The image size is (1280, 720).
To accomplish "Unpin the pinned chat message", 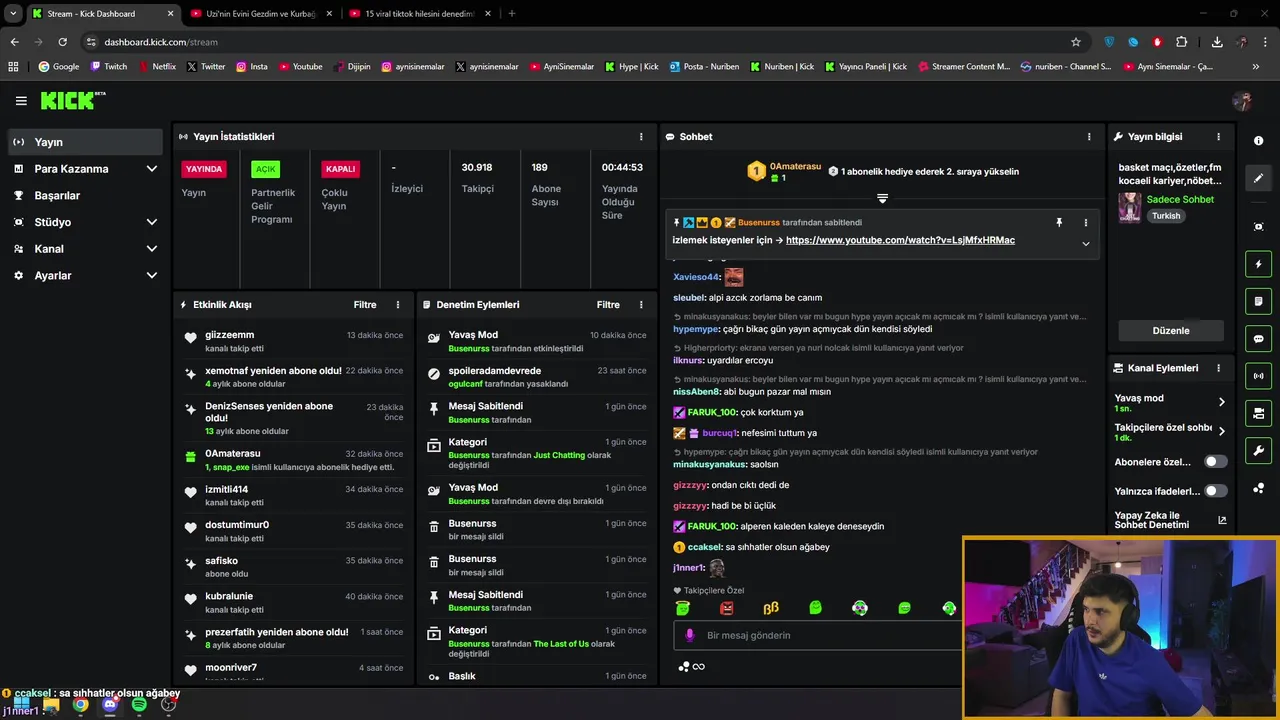I will (x=1059, y=223).
